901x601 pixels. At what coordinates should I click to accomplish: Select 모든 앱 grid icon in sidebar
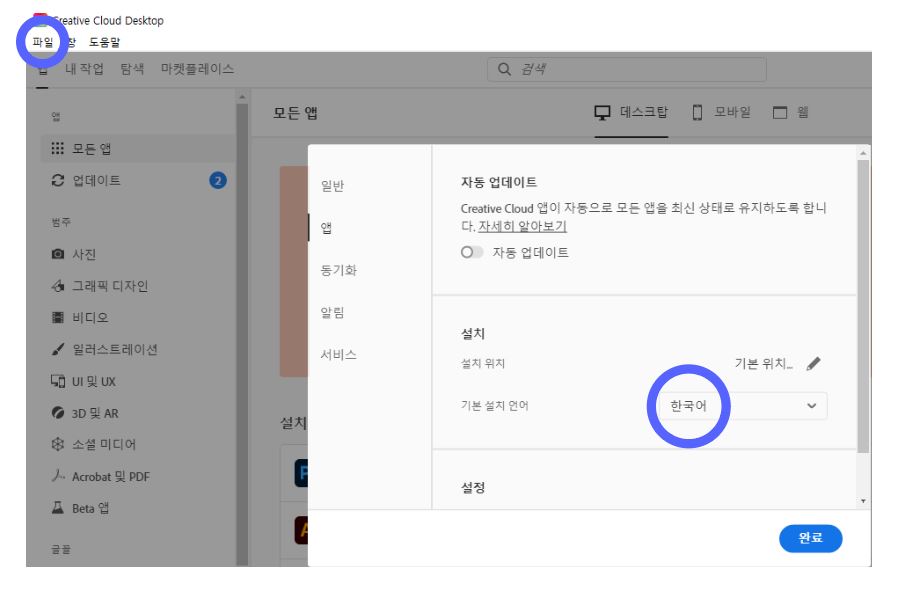coord(57,149)
